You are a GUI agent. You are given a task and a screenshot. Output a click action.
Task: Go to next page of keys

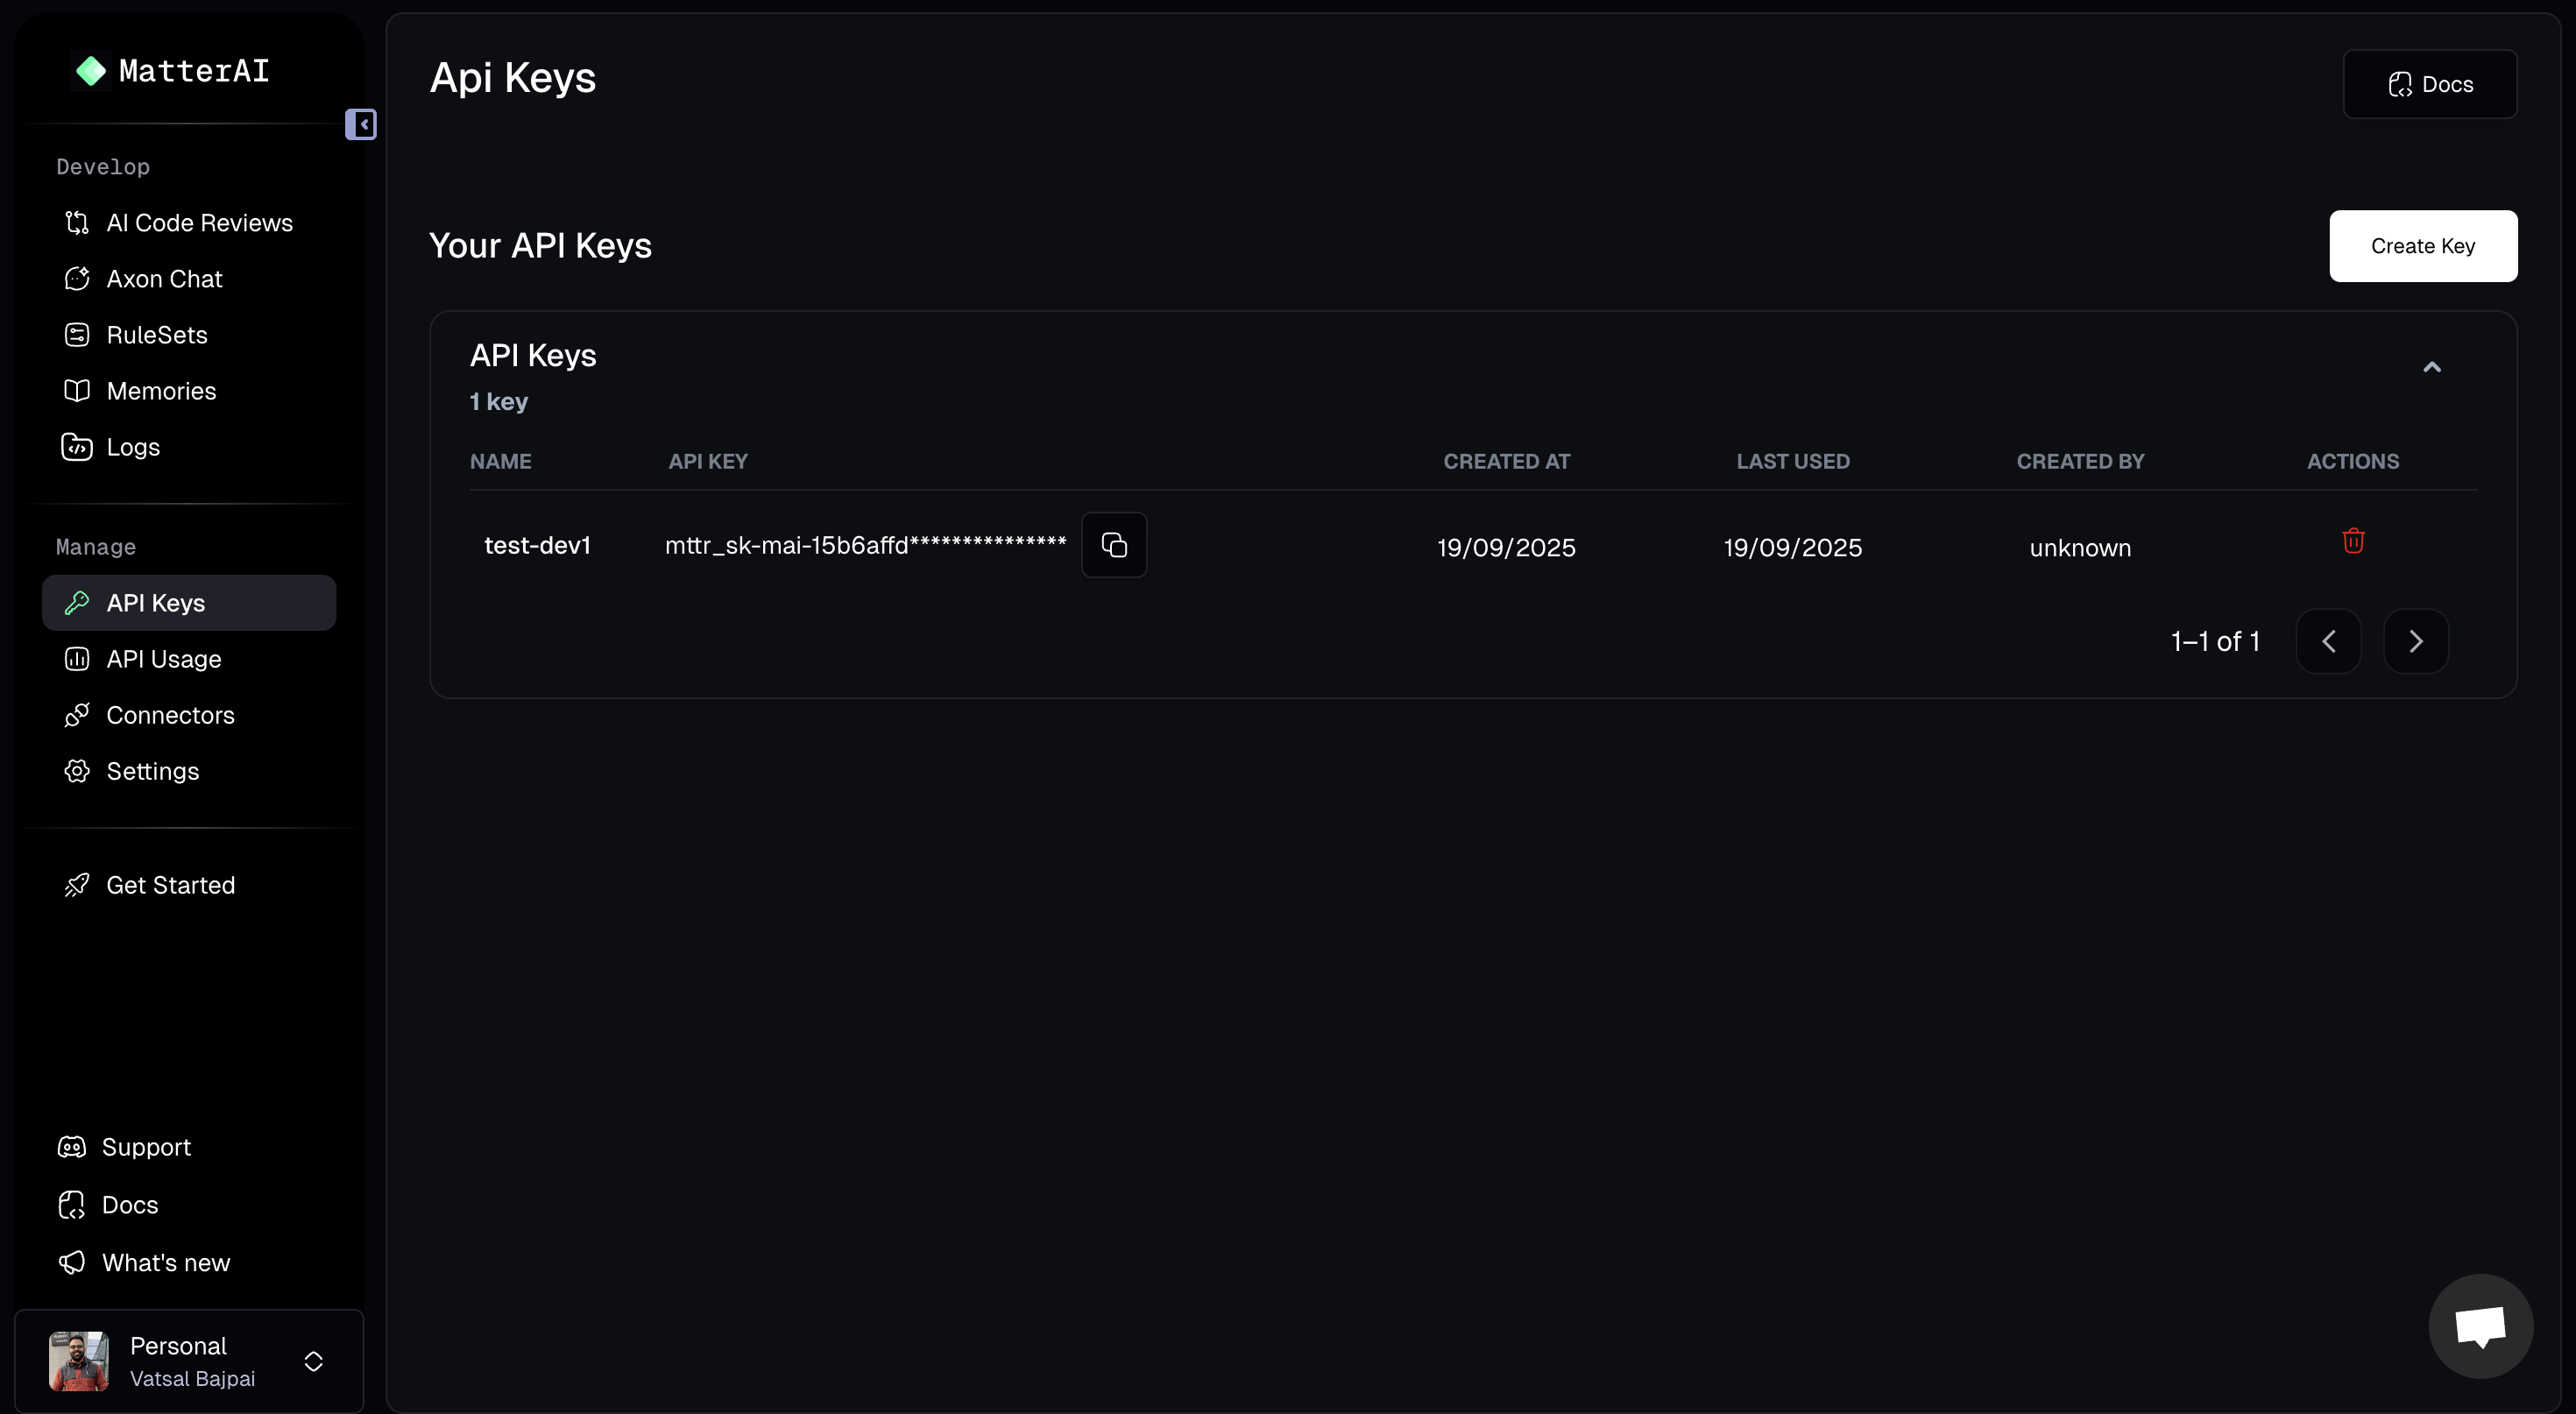click(x=2416, y=641)
